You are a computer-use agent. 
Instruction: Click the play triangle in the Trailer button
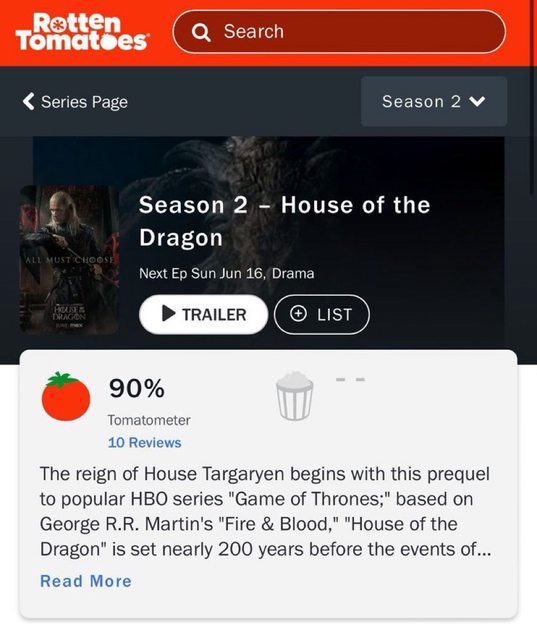169,314
